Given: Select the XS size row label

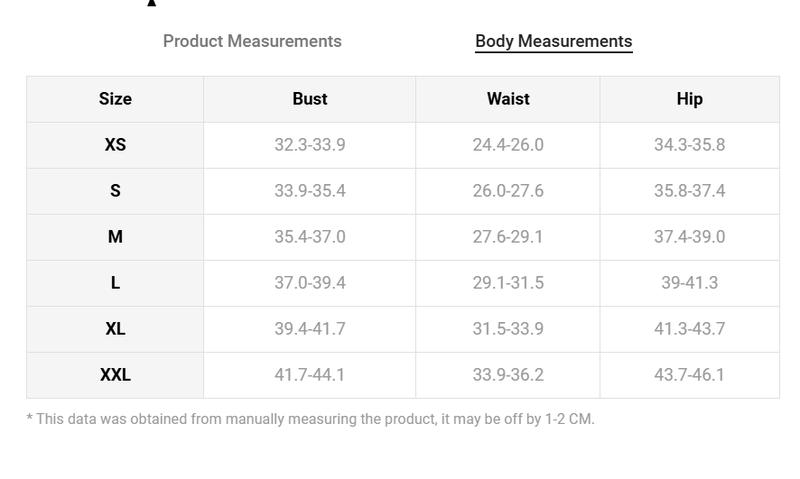Looking at the screenshot, I should tap(115, 145).
